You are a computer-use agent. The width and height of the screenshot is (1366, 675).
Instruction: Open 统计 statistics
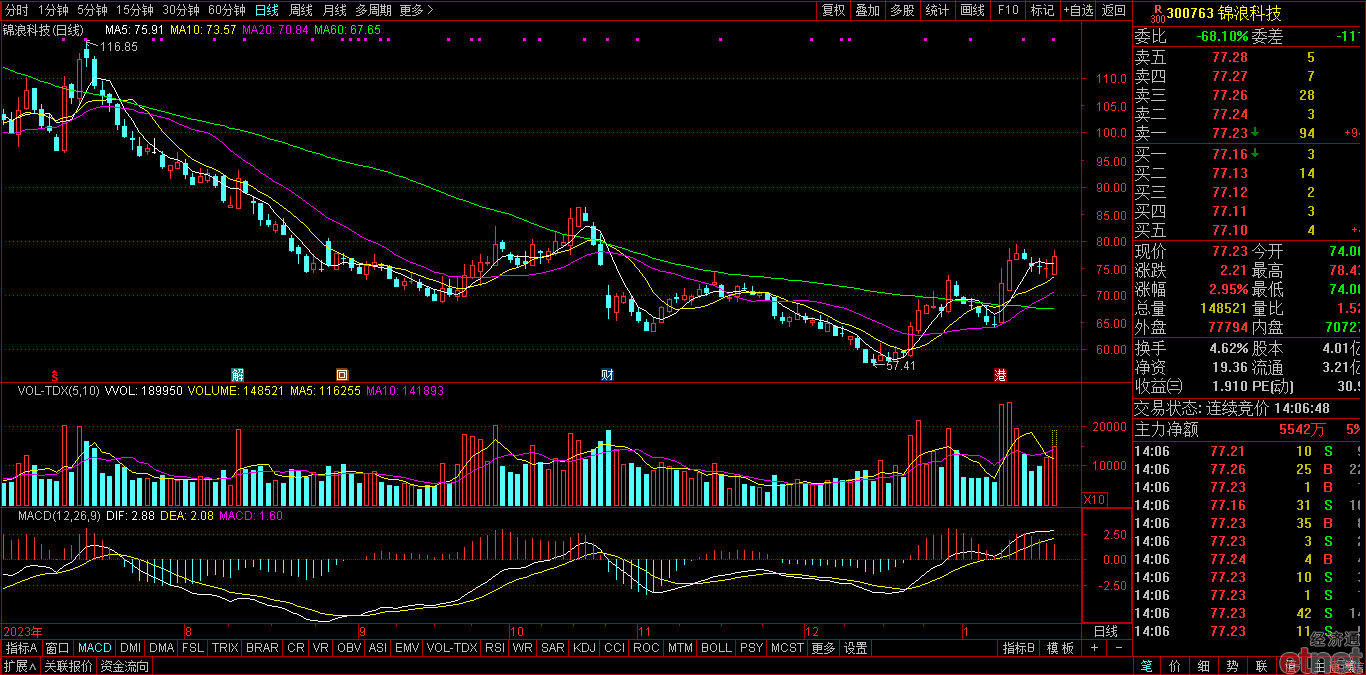(x=937, y=10)
